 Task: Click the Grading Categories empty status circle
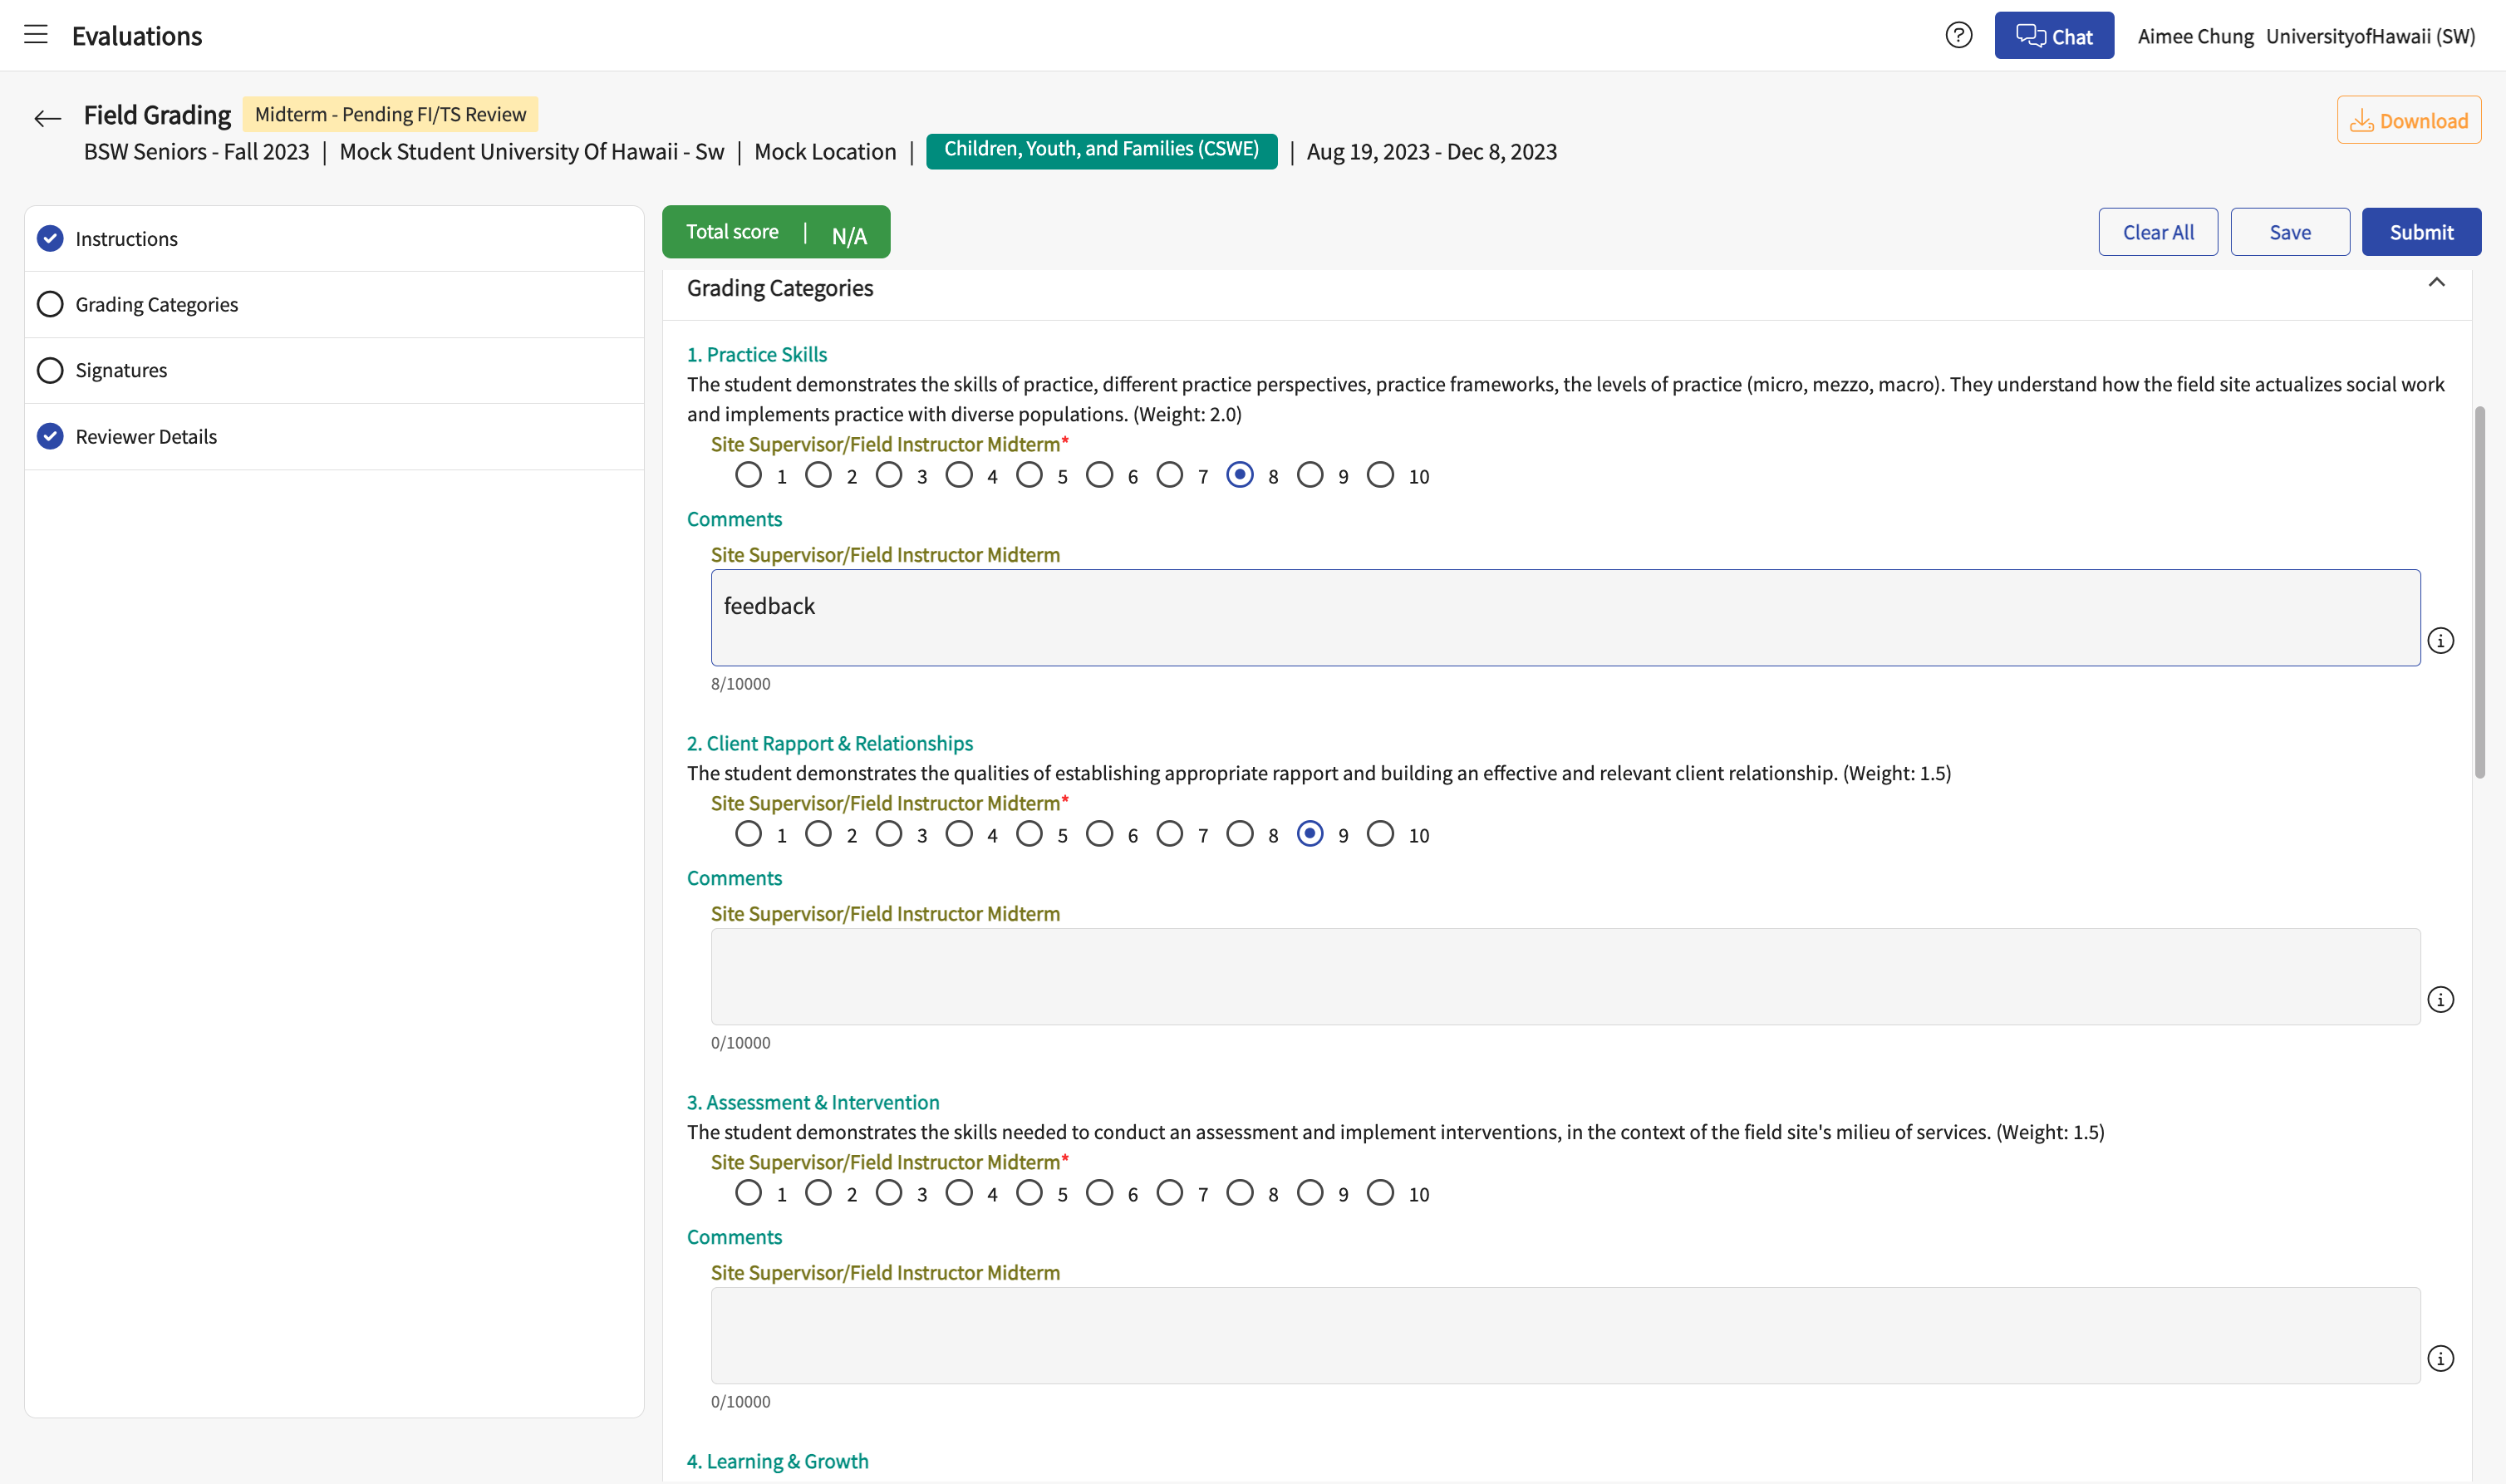click(50, 304)
